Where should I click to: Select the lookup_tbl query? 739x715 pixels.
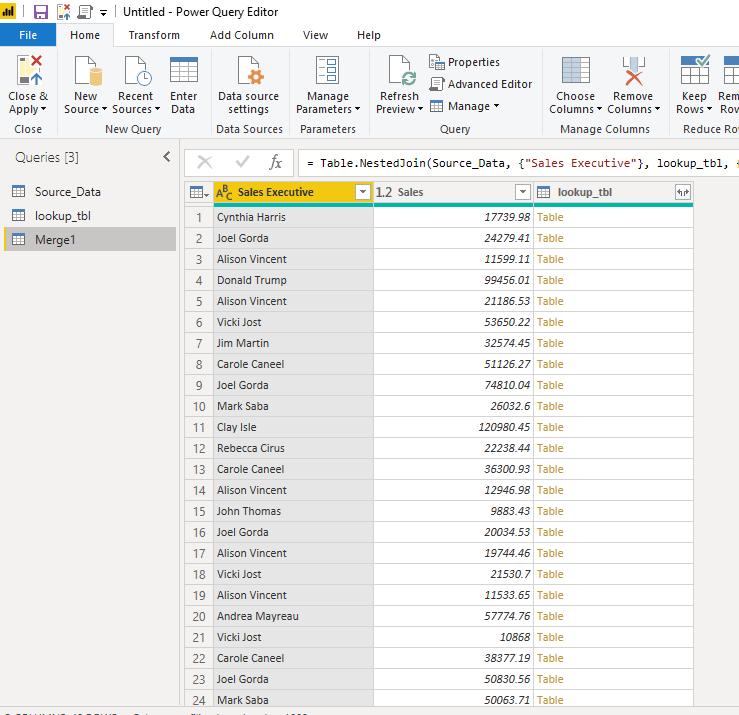[x=90, y=216]
